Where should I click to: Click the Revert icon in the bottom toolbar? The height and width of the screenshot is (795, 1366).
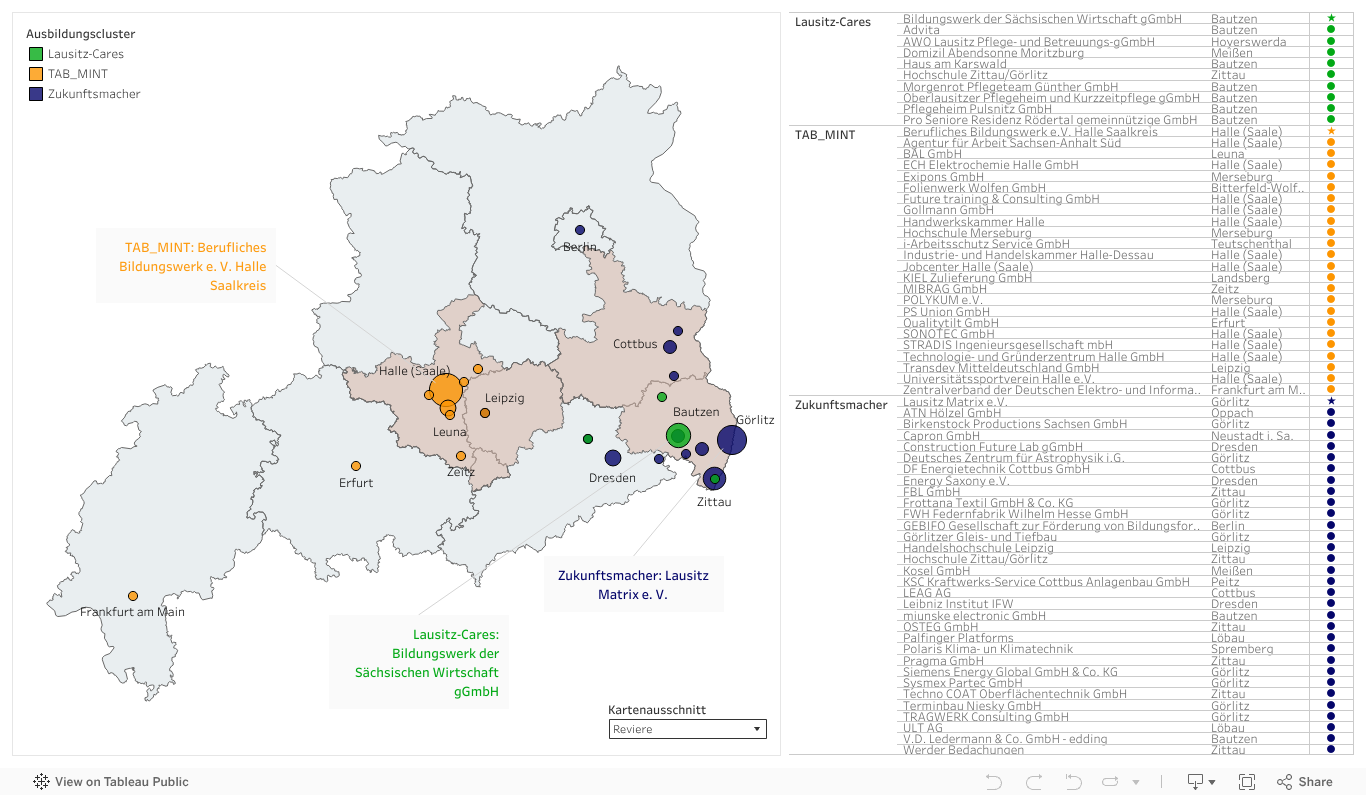1073,782
